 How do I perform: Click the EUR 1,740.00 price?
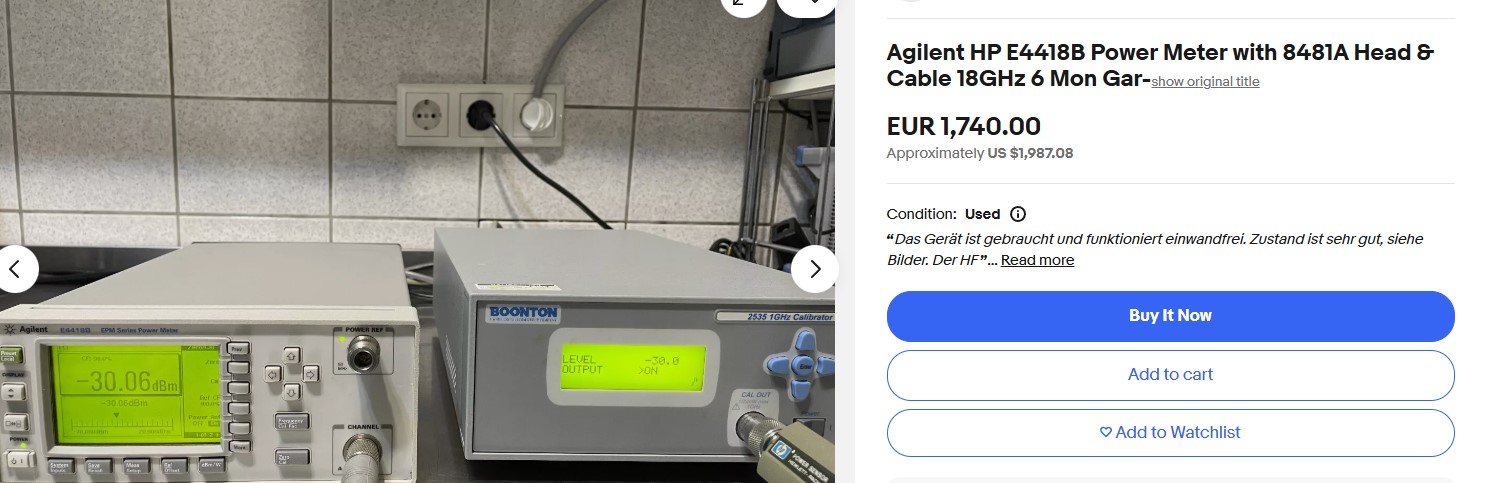(x=963, y=127)
